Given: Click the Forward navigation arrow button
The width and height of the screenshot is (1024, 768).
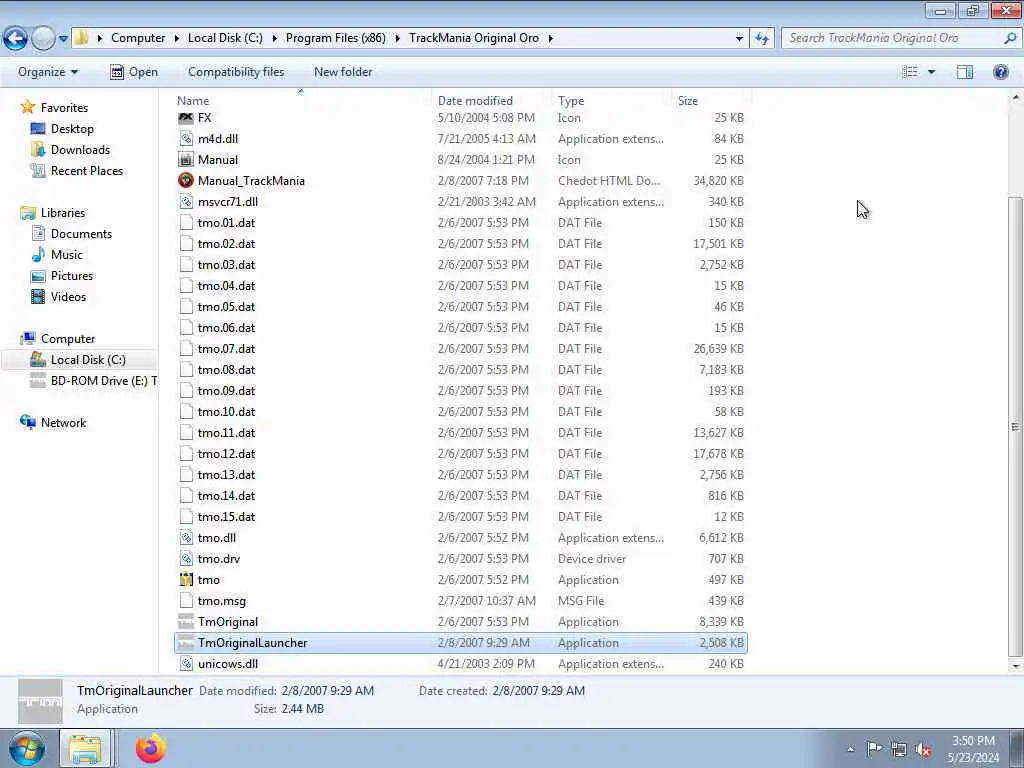Looking at the screenshot, I should 43,38.
